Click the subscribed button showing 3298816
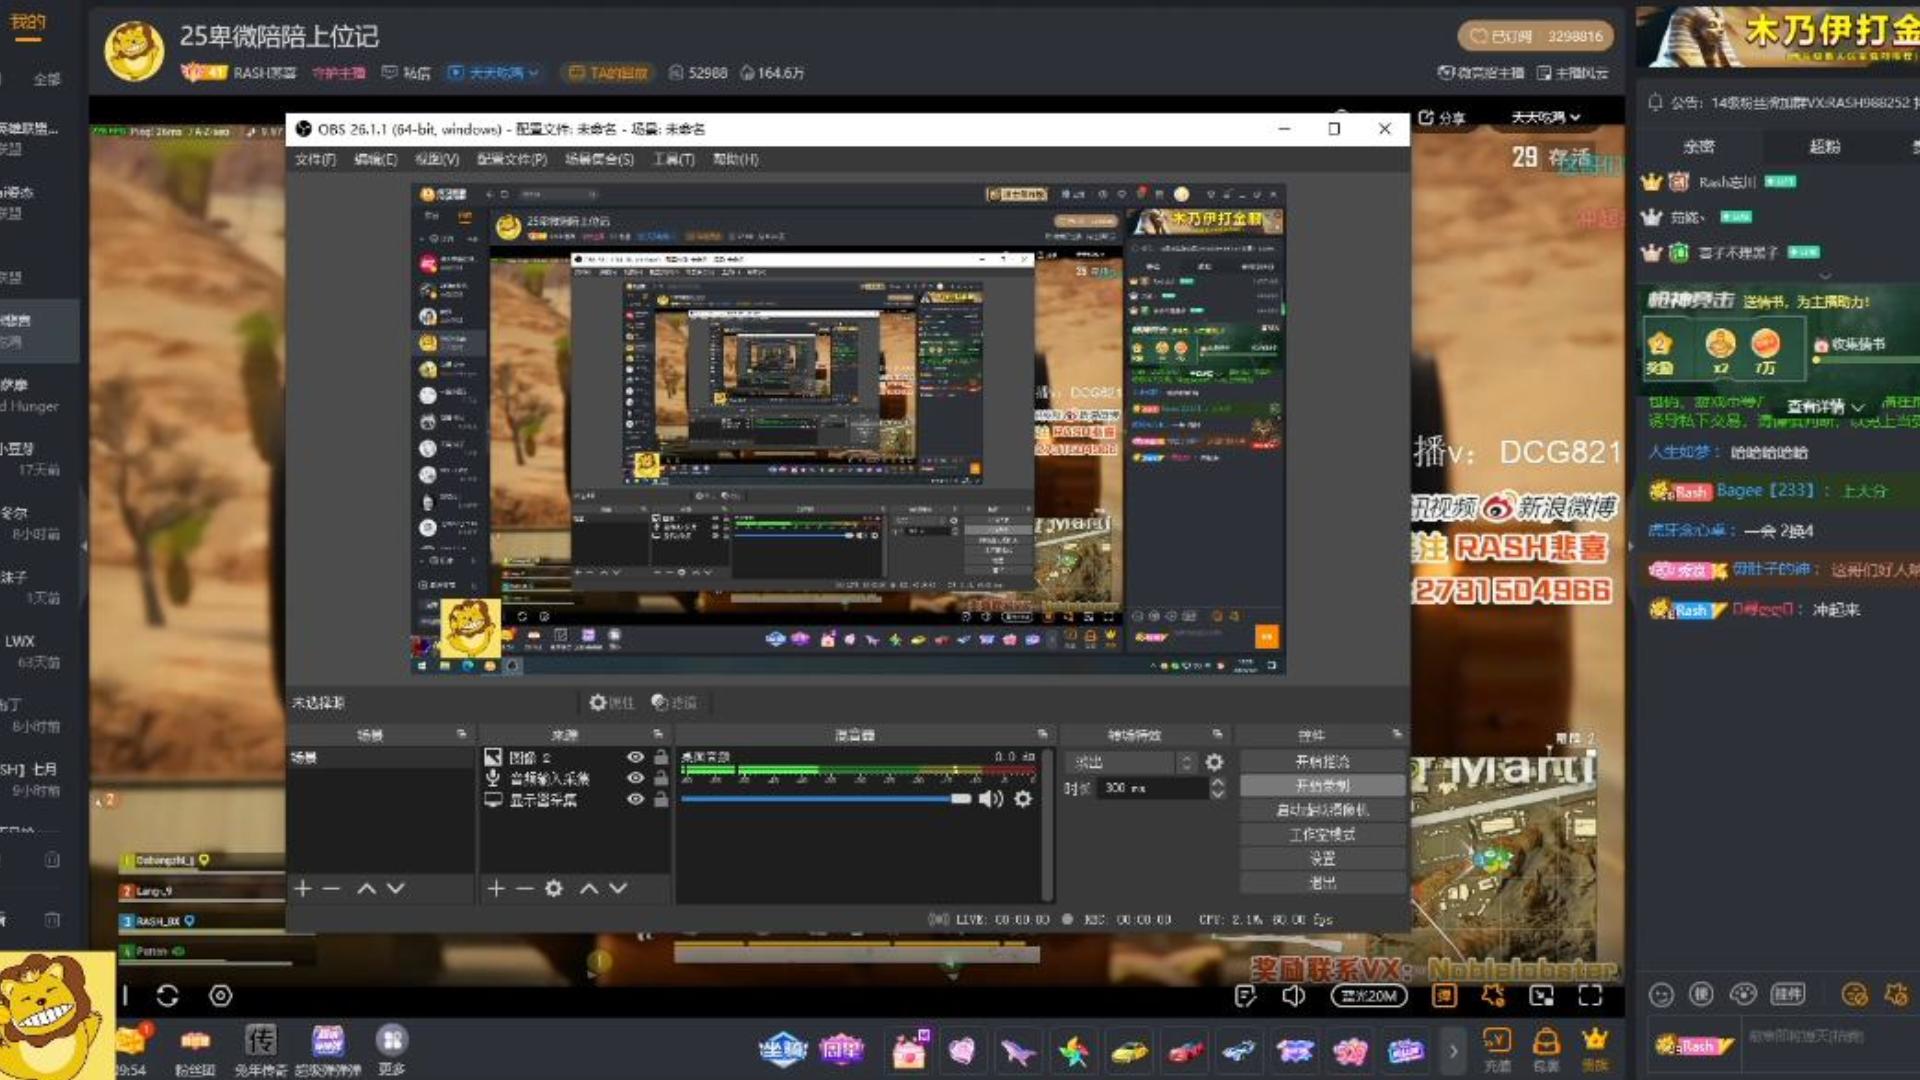Viewport: 1920px width, 1080px height. [x=1536, y=36]
